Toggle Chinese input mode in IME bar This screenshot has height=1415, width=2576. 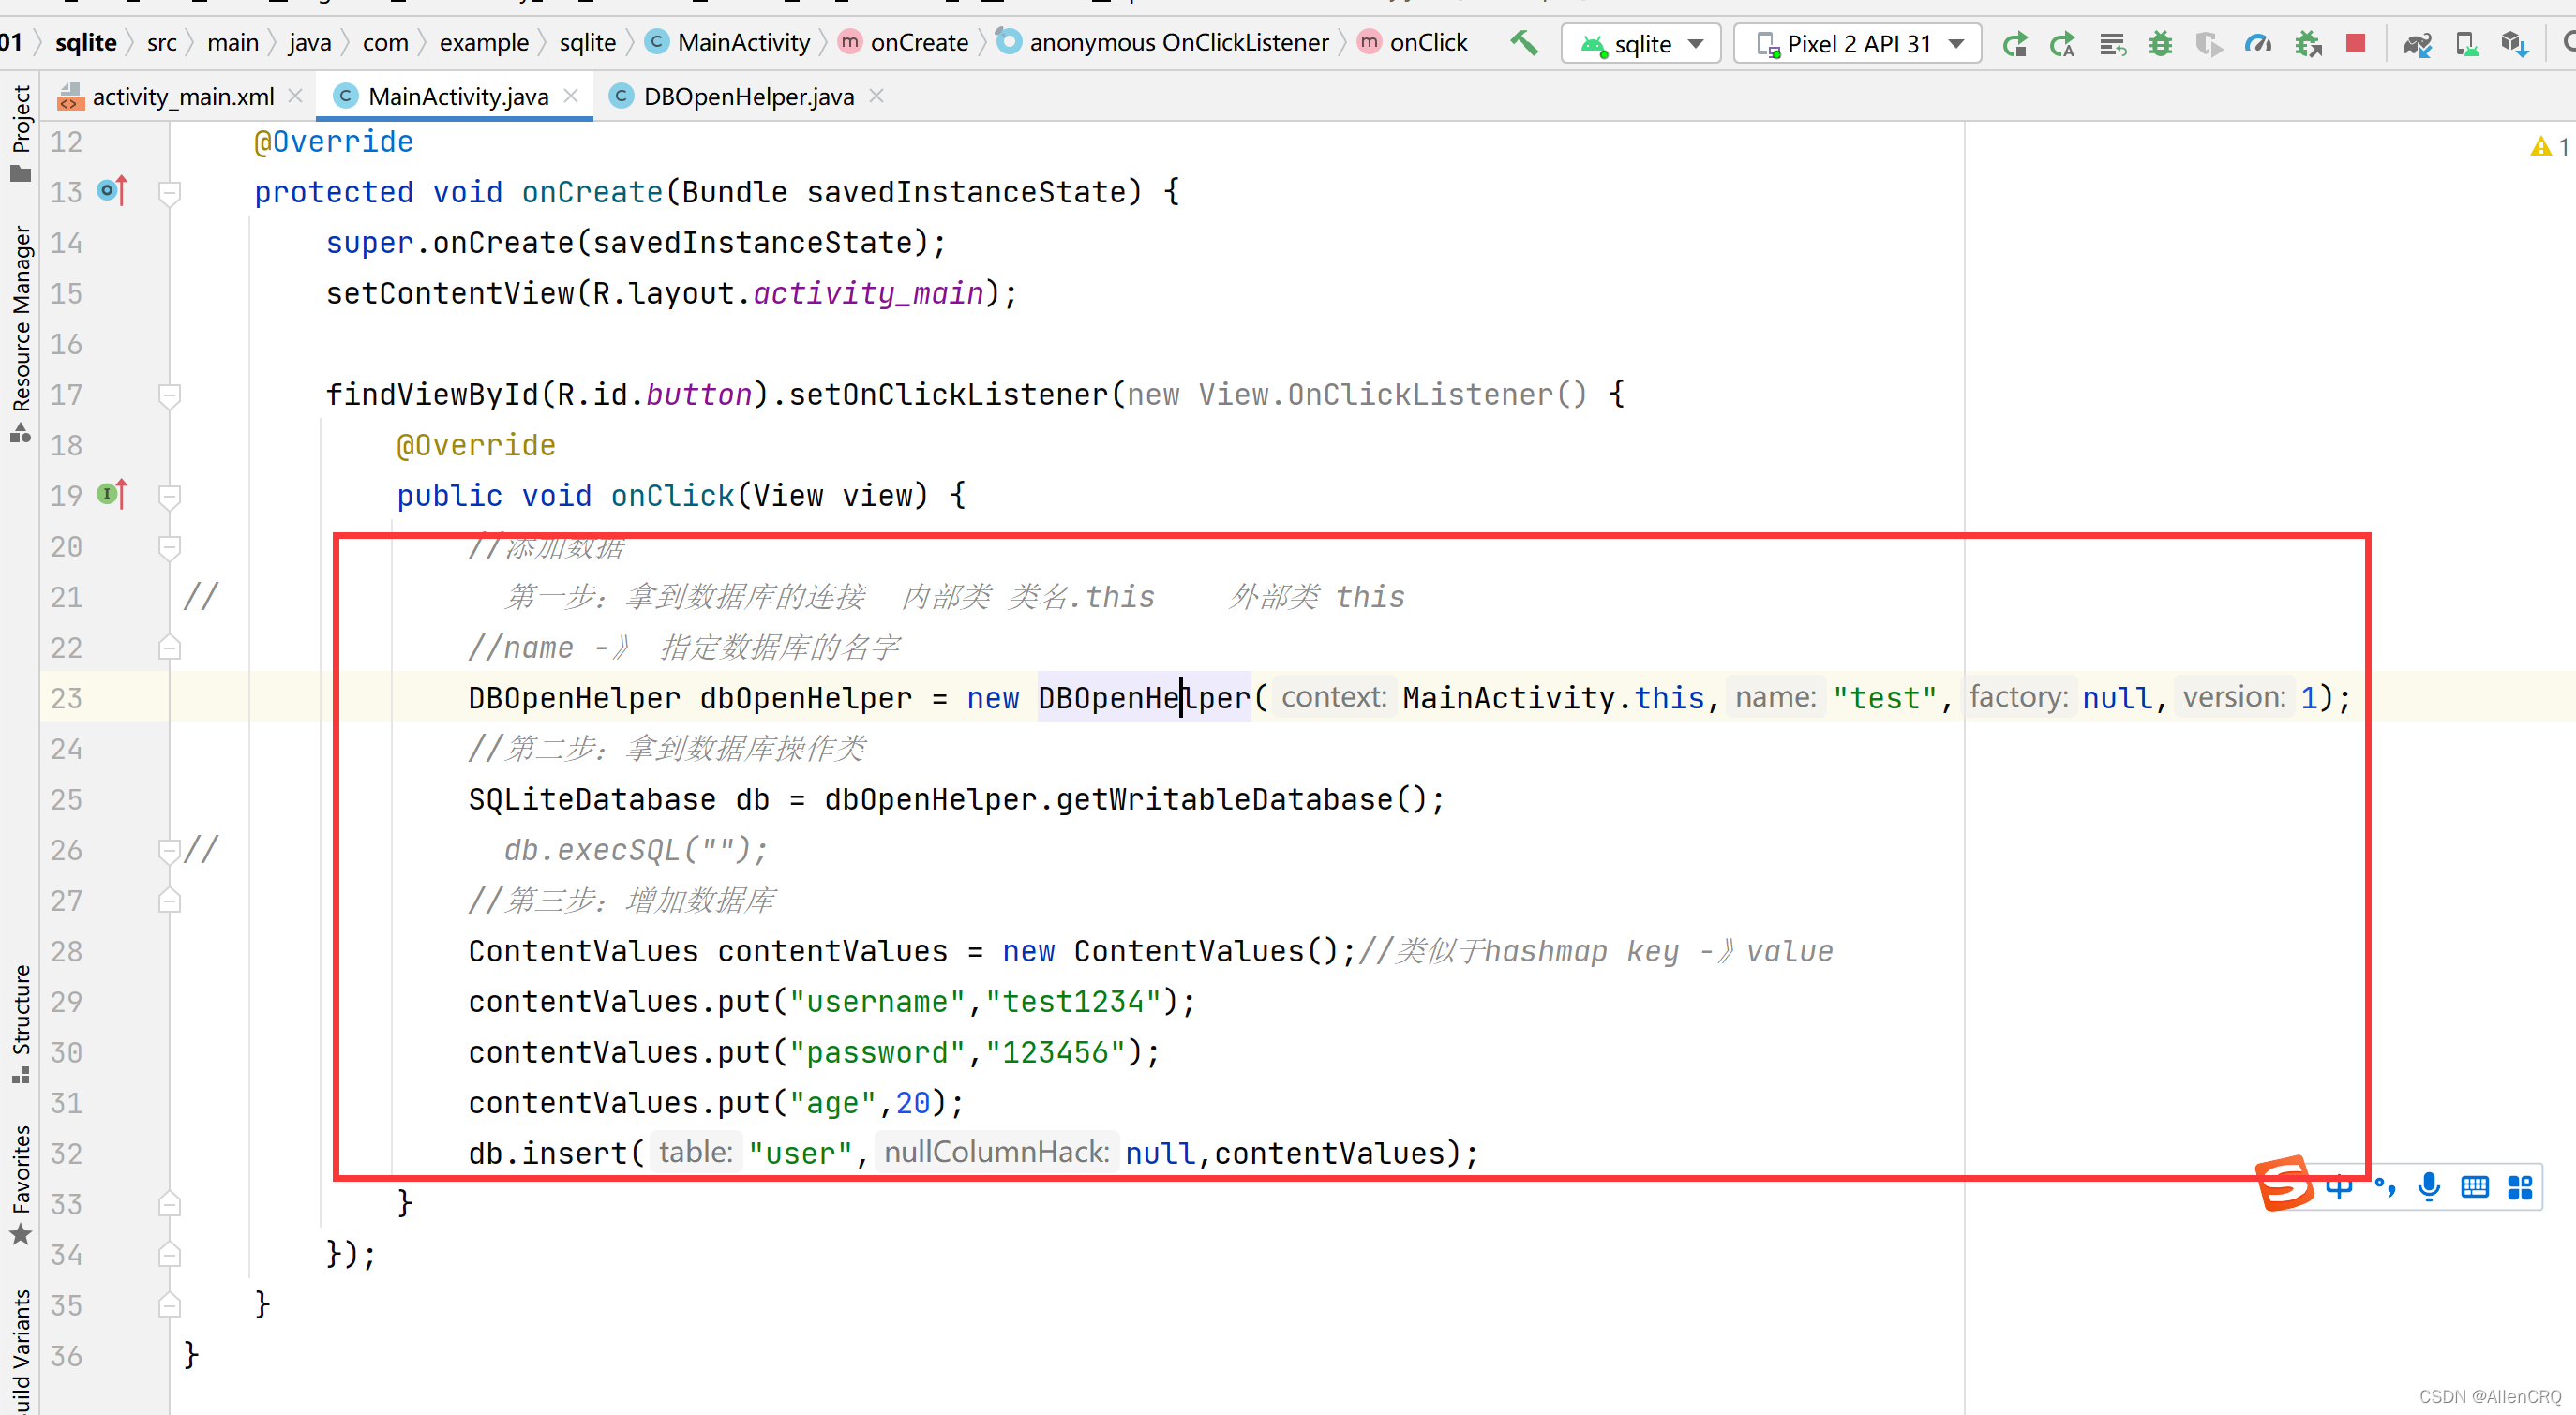tap(2339, 1187)
